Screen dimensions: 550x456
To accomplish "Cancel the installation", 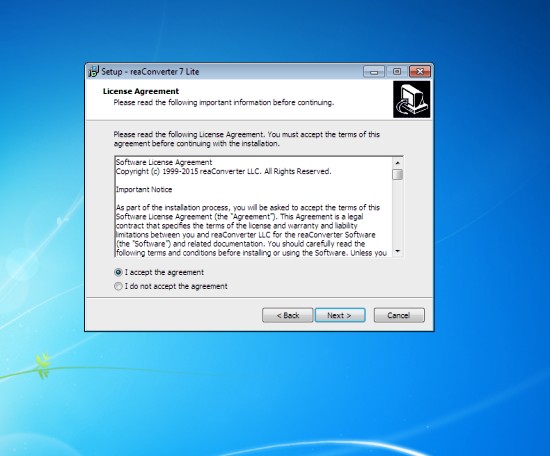I will (x=399, y=315).
